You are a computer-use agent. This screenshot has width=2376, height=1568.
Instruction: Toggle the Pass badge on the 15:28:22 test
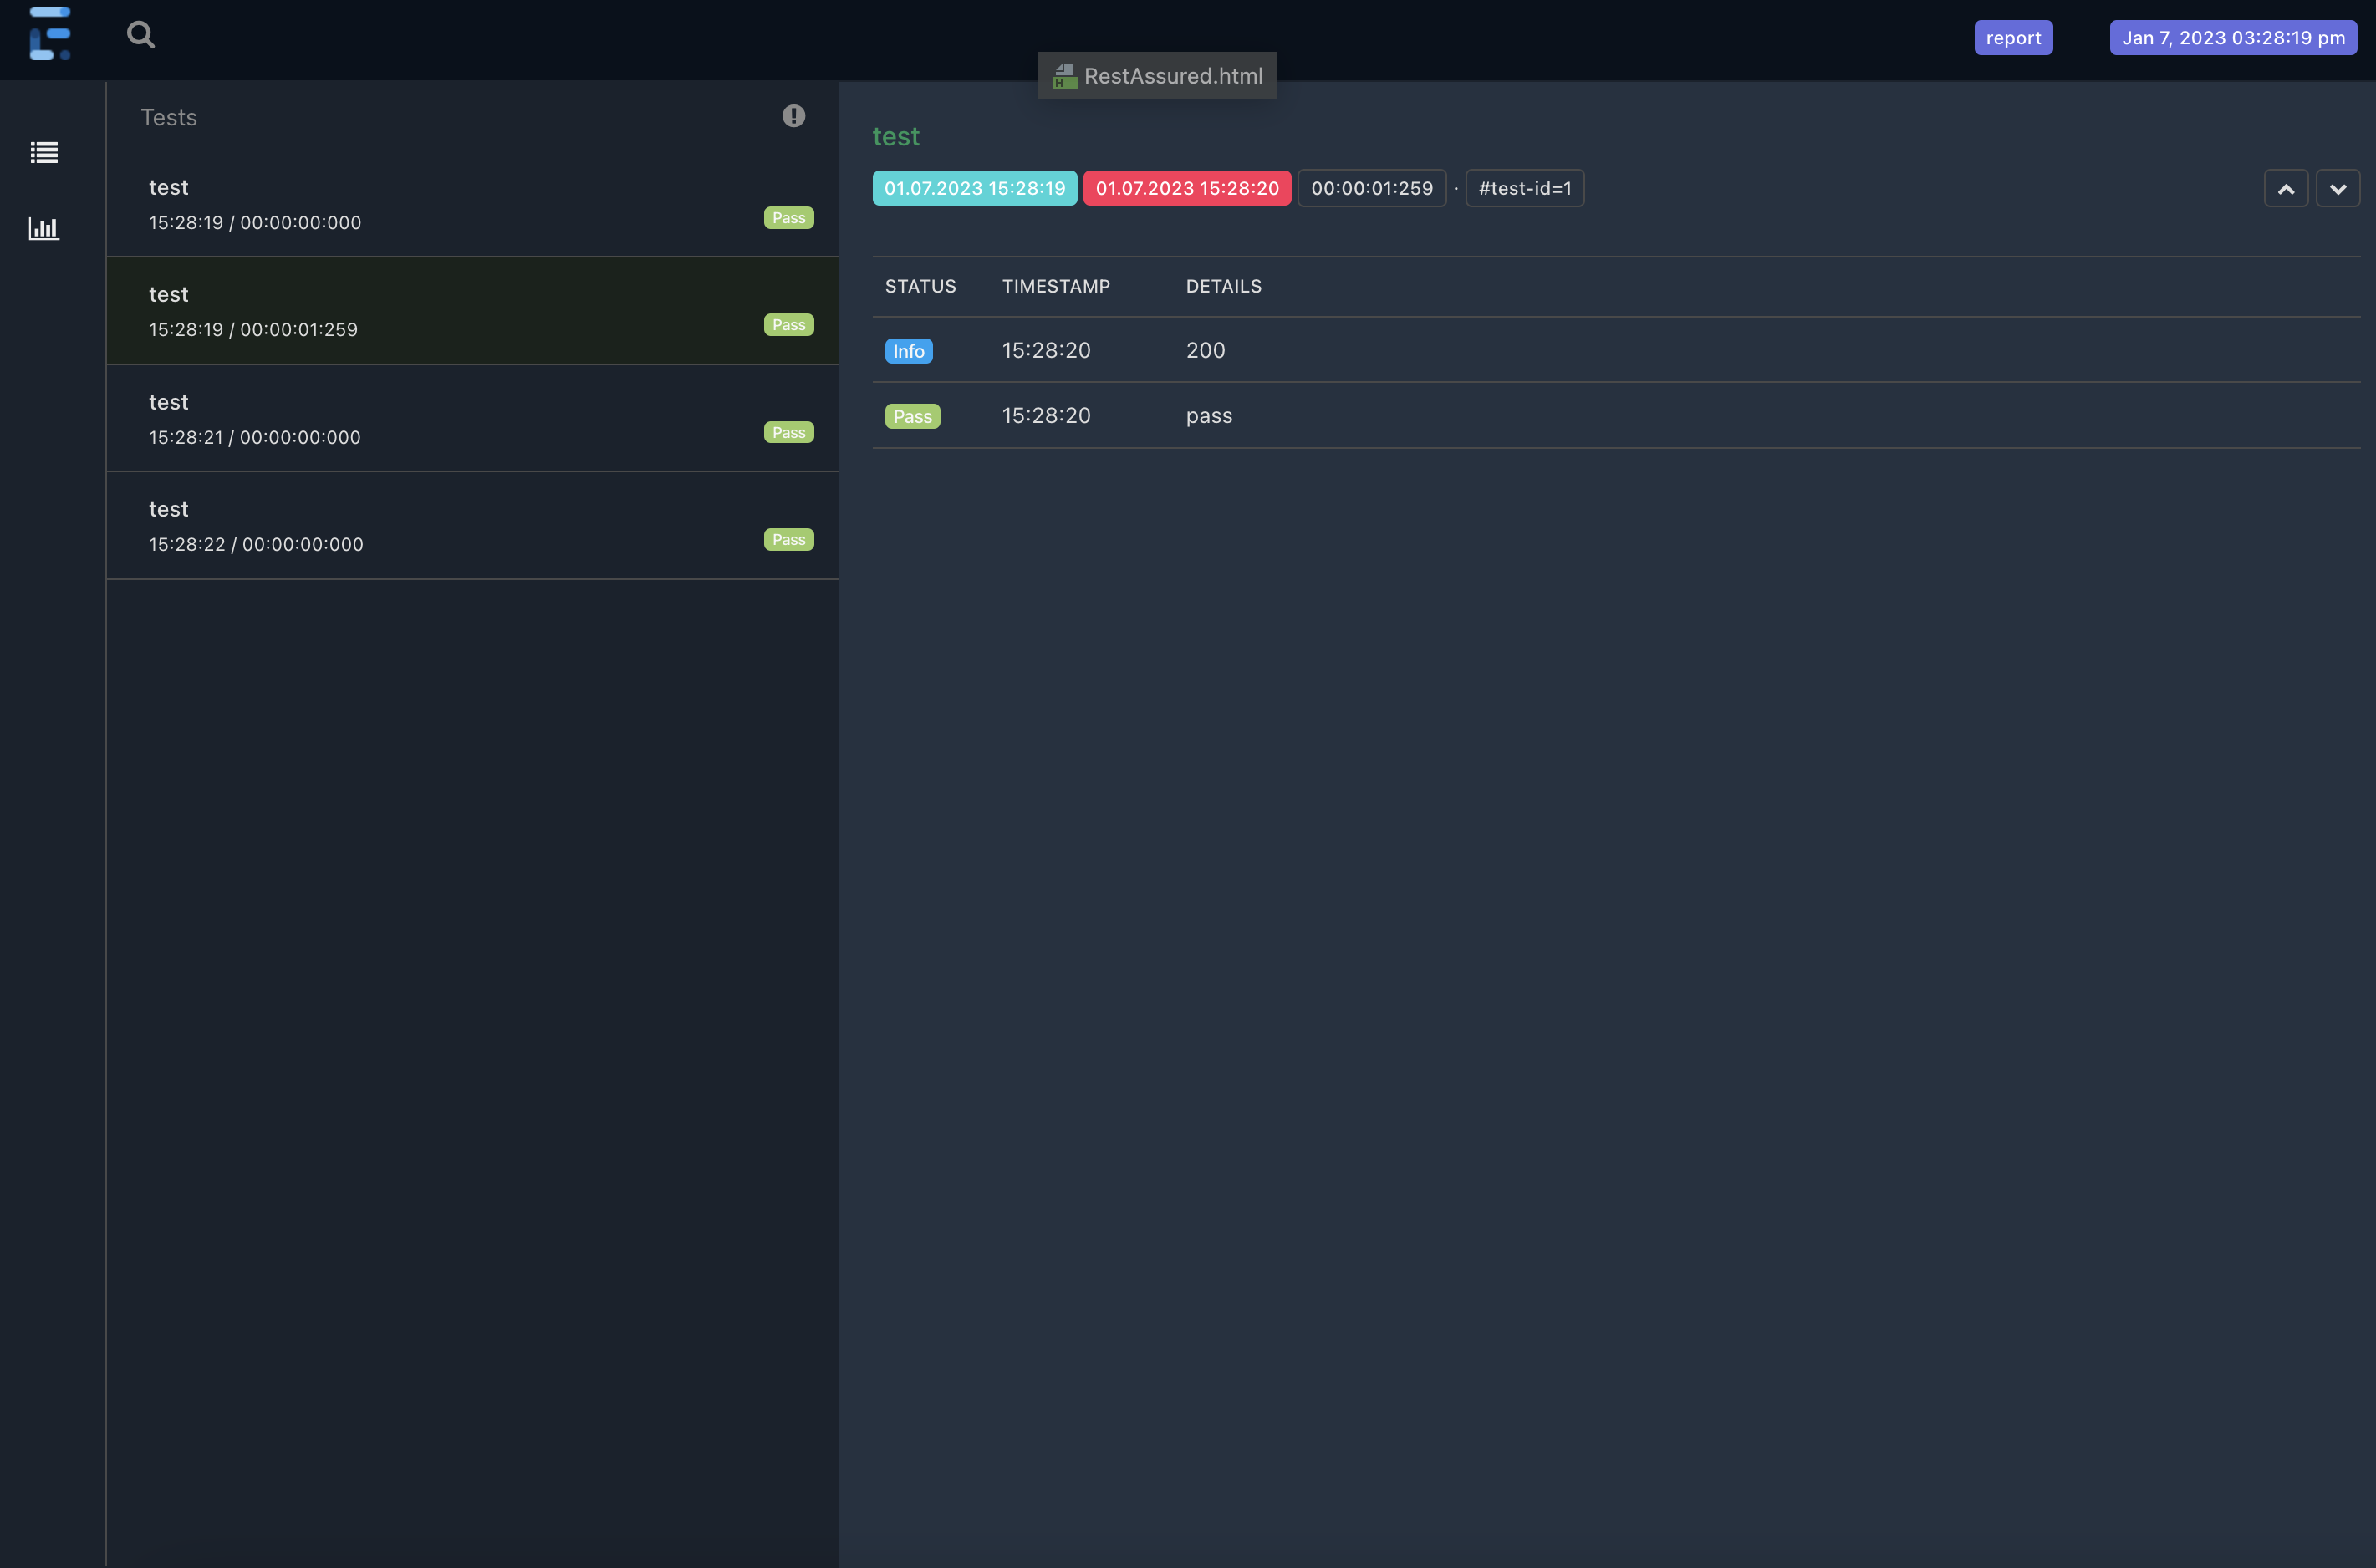click(x=788, y=539)
